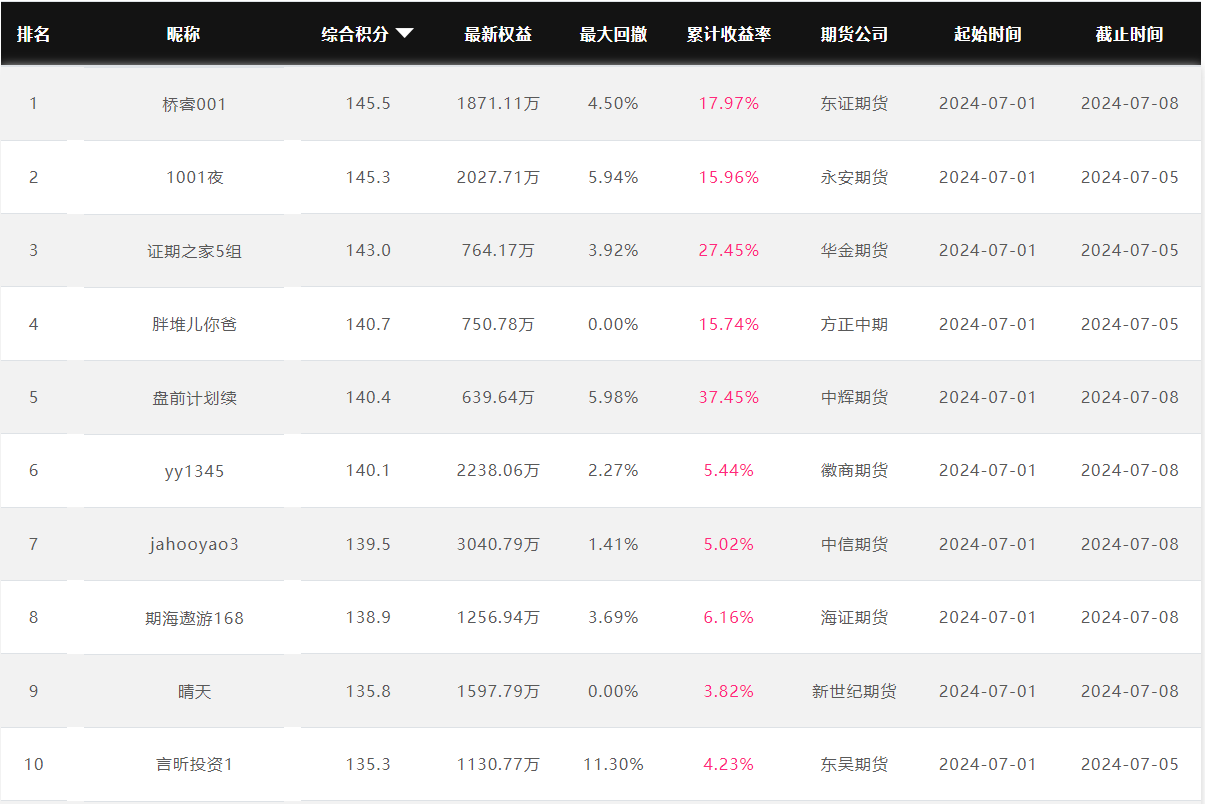Open trader 言昕投资1 nickname
The width and height of the screenshot is (1205, 804).
(x=195, y=764)
